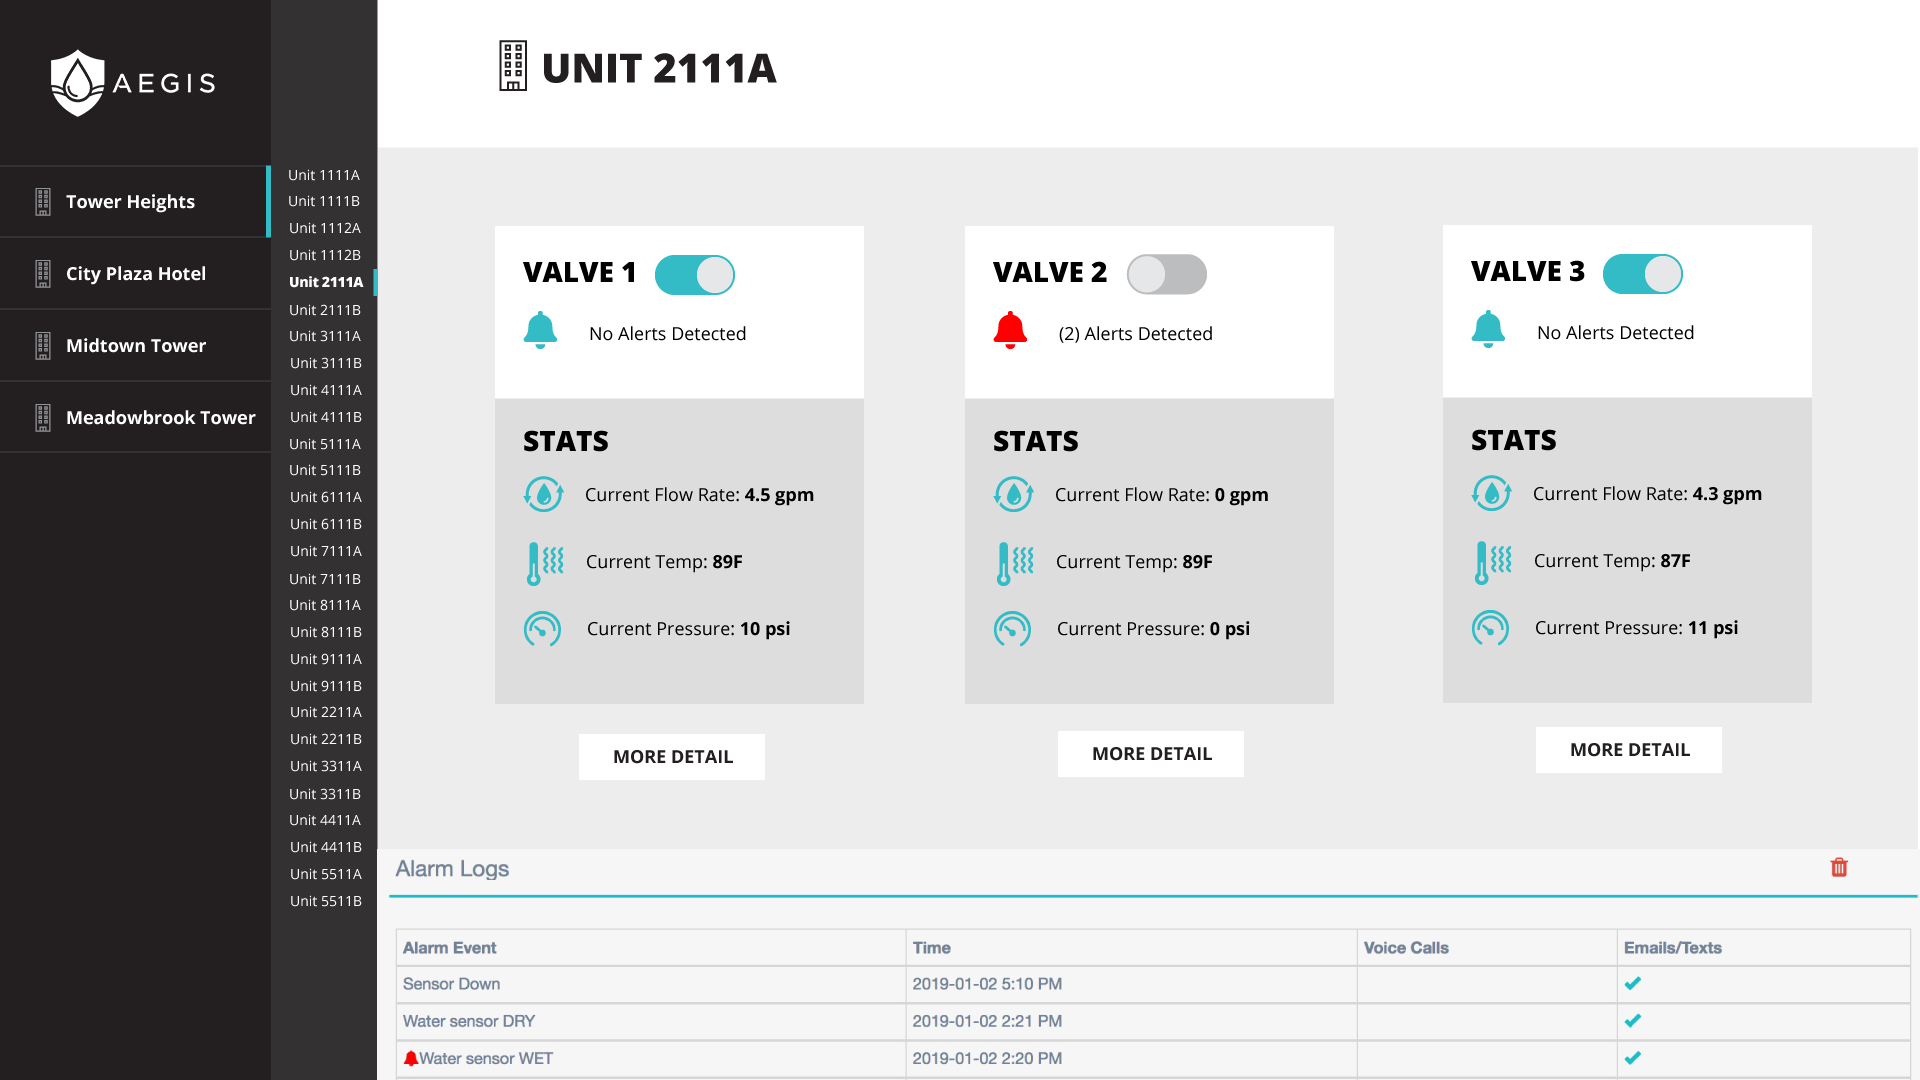1920x1080 pixels.
Task: Click Valve 3 pressure gauge icon
Action: pos(1490,628)
